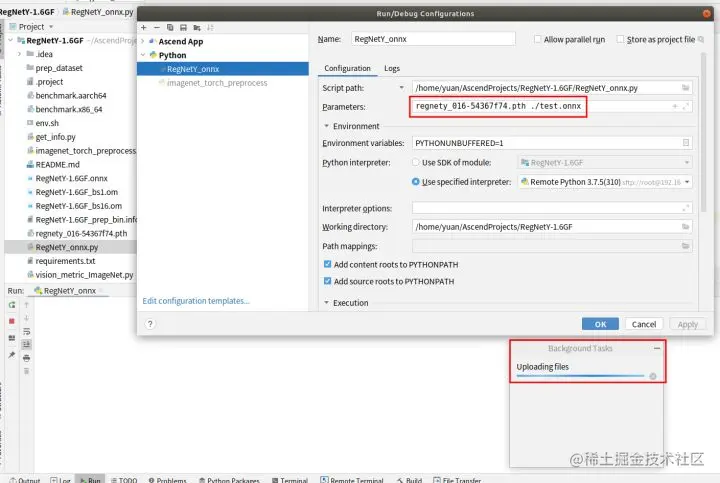This screenshot has height=483, width=720.
Task: Add a new run configuration with plus icon
Action: pyautogui.click(x=144, y=28)
